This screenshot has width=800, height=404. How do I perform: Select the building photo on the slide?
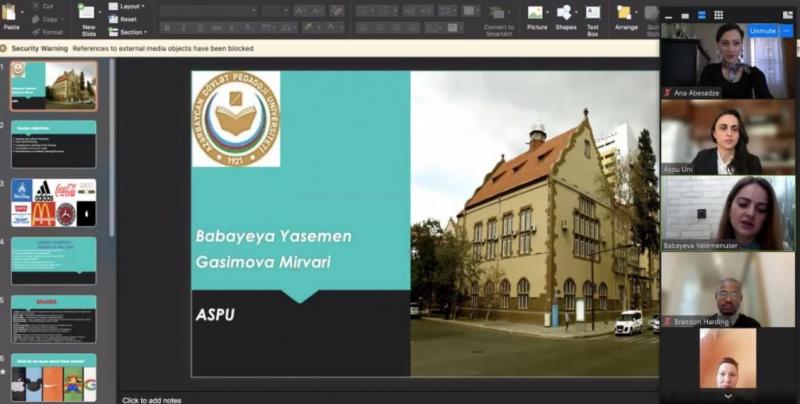pos(535,223)
